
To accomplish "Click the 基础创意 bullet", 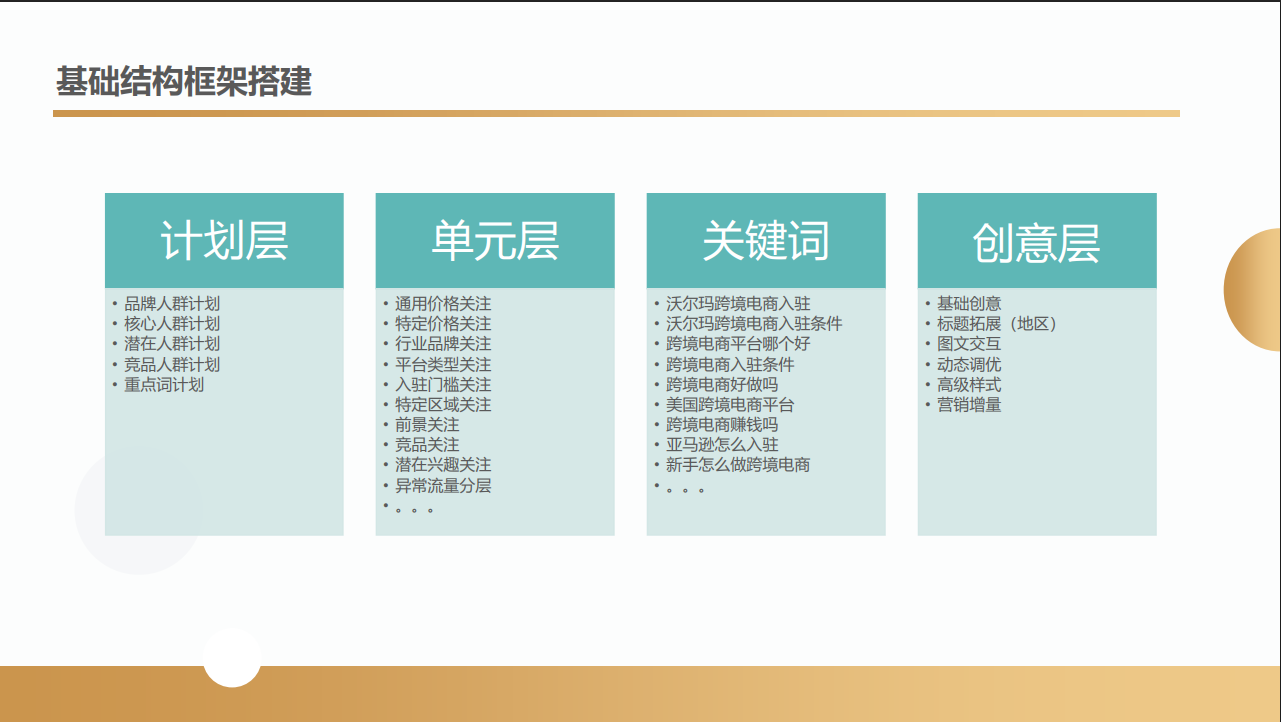I will pos(969,304).
